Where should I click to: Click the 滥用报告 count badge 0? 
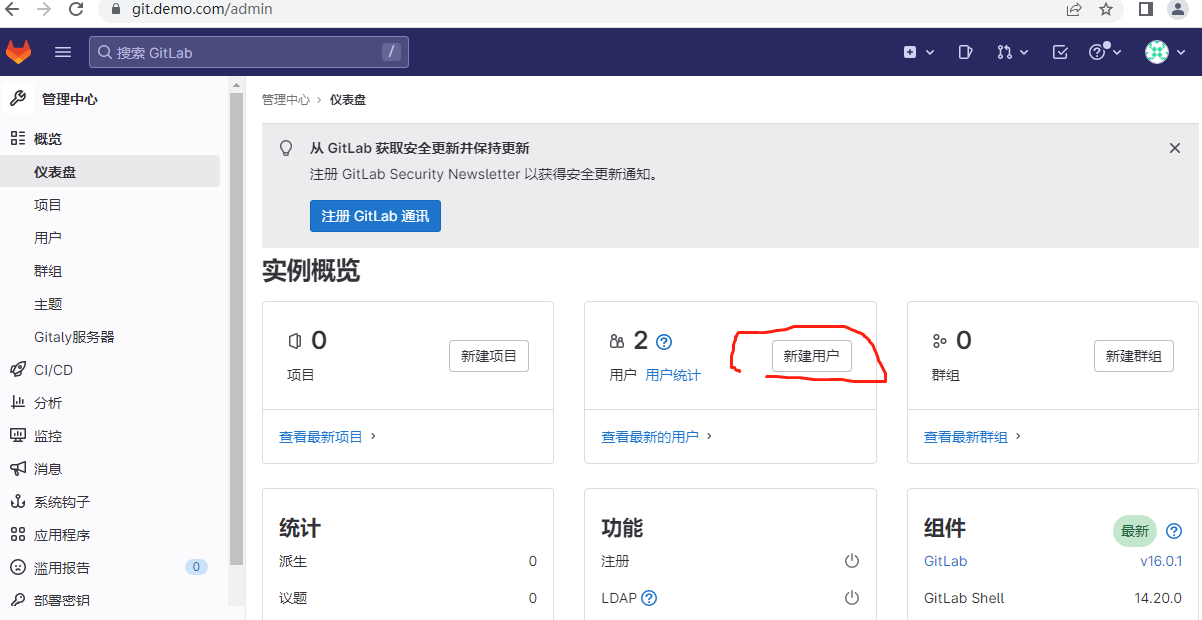[196, 567]
